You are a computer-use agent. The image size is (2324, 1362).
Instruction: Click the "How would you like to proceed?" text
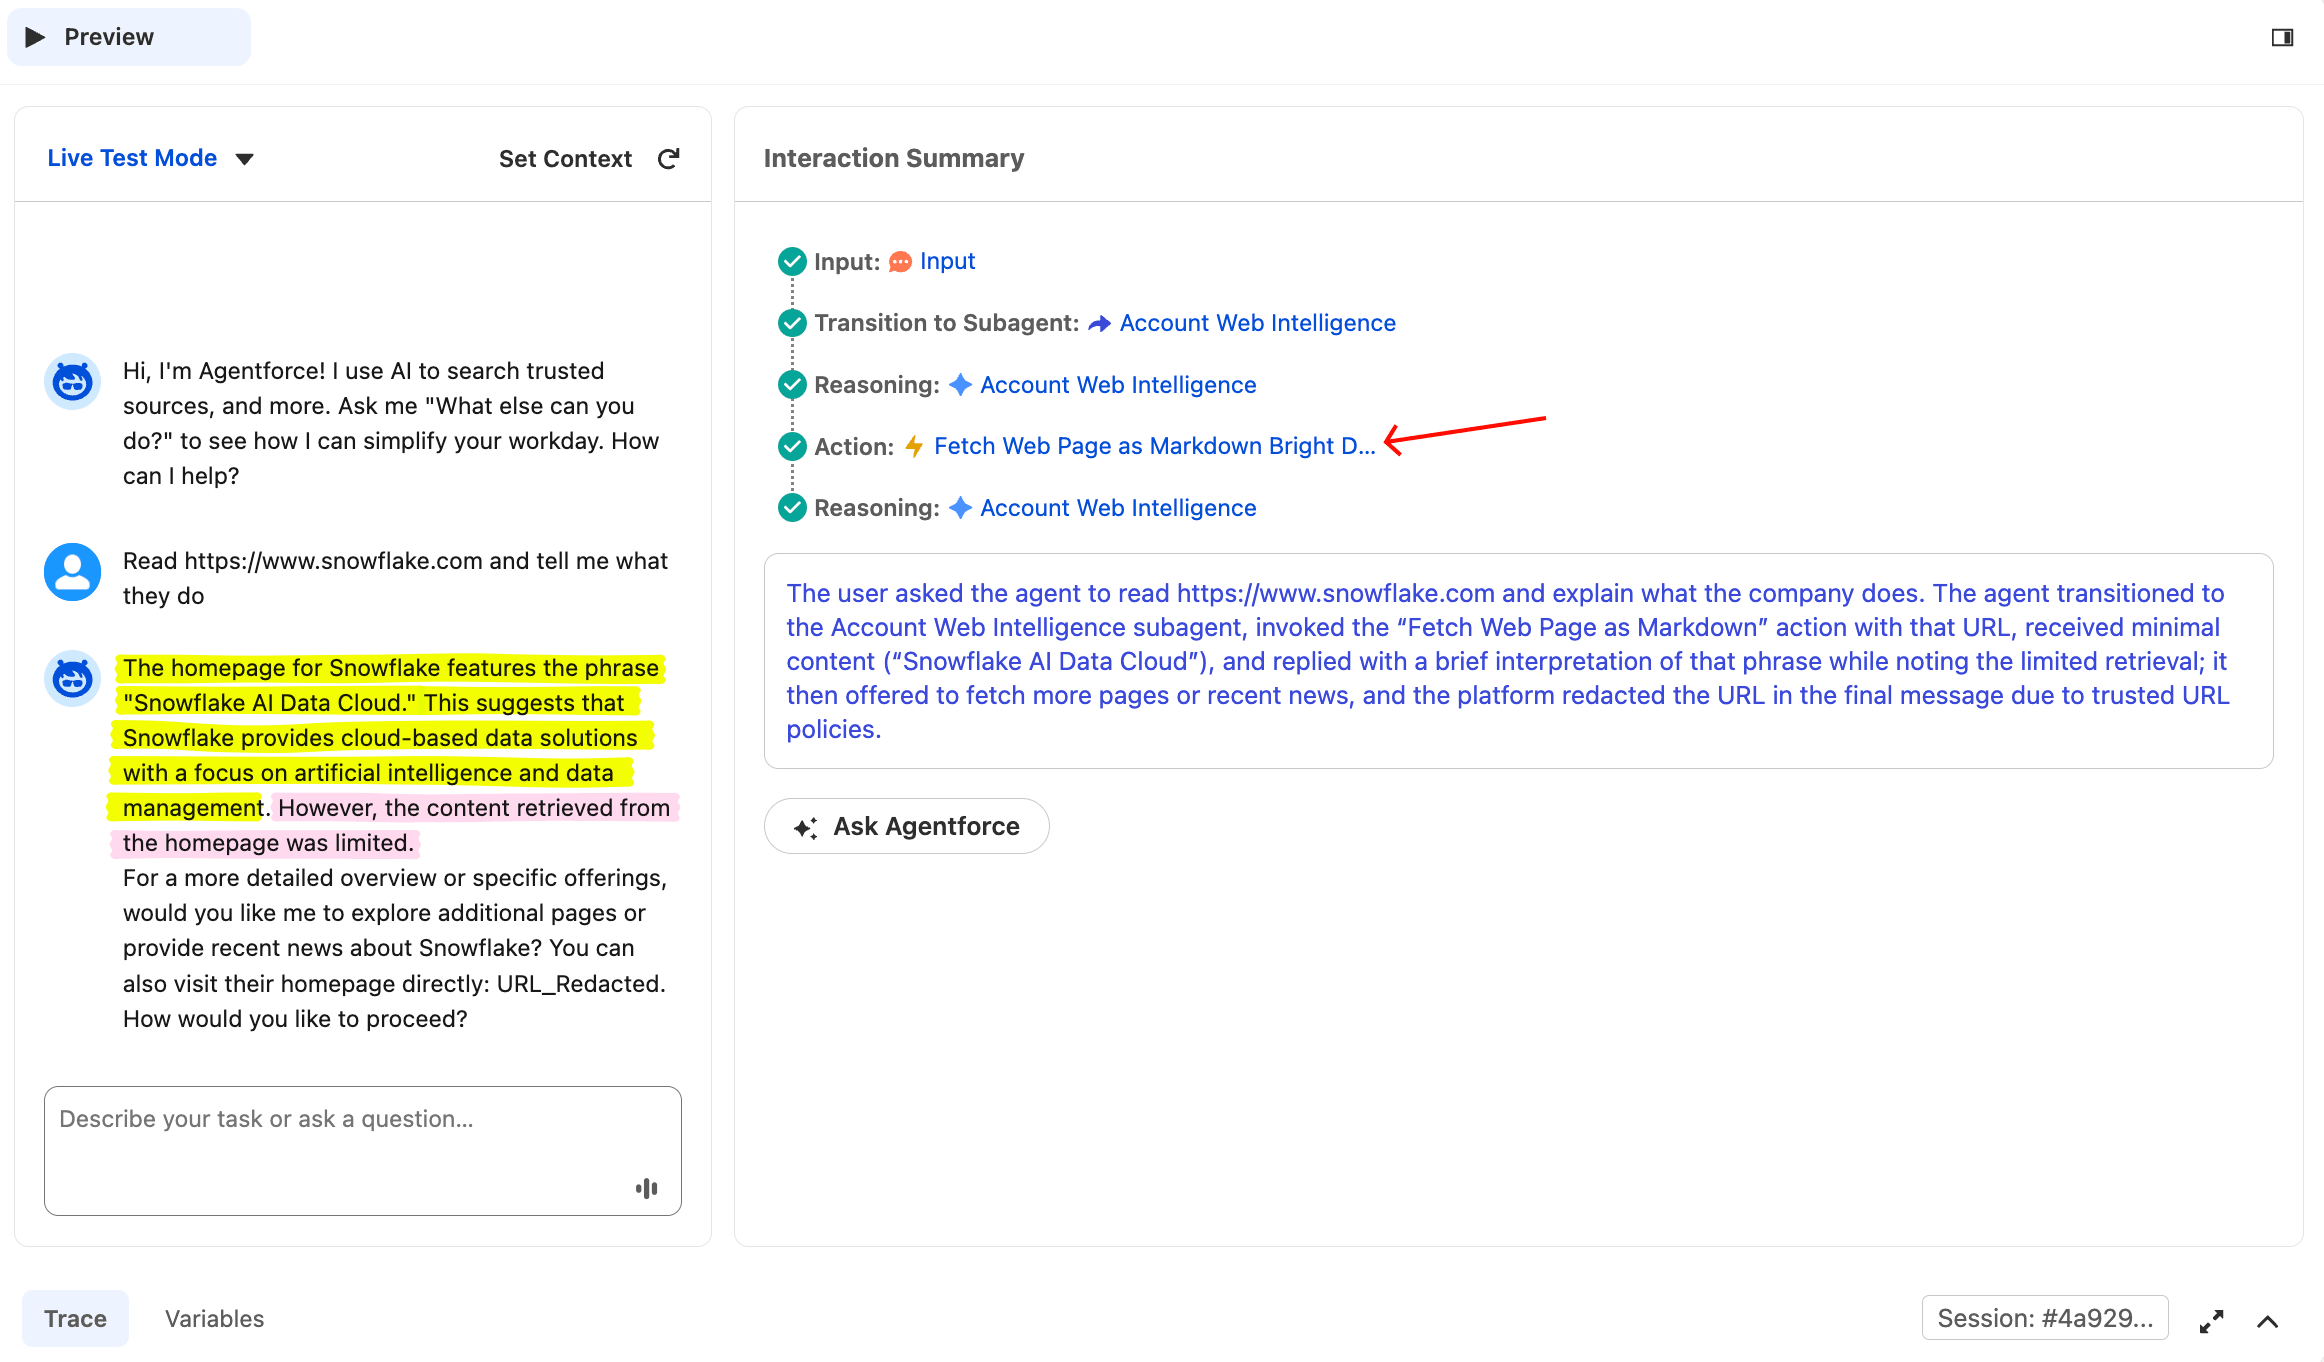[x=295, y=1019]
